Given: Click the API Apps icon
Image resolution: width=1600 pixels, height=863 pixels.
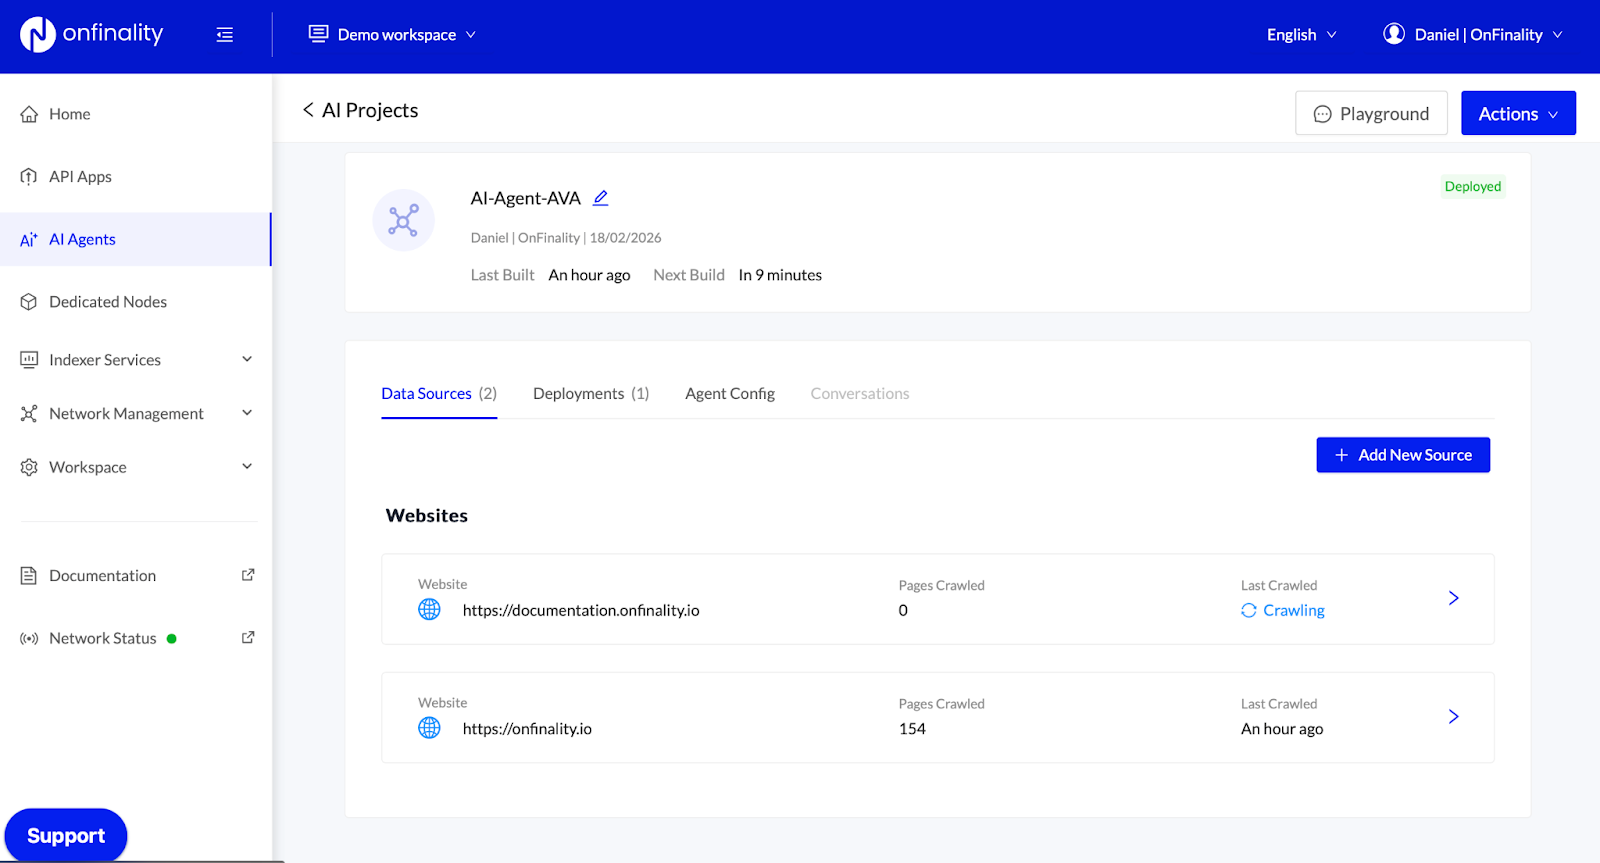Looking at the screenshot, I should pos(29,176).
